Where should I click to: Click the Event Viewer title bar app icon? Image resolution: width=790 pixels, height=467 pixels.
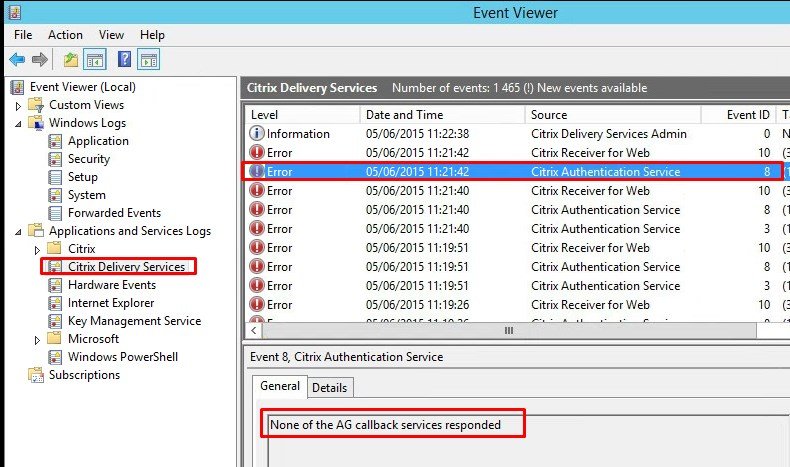click(x=13, y=12)
